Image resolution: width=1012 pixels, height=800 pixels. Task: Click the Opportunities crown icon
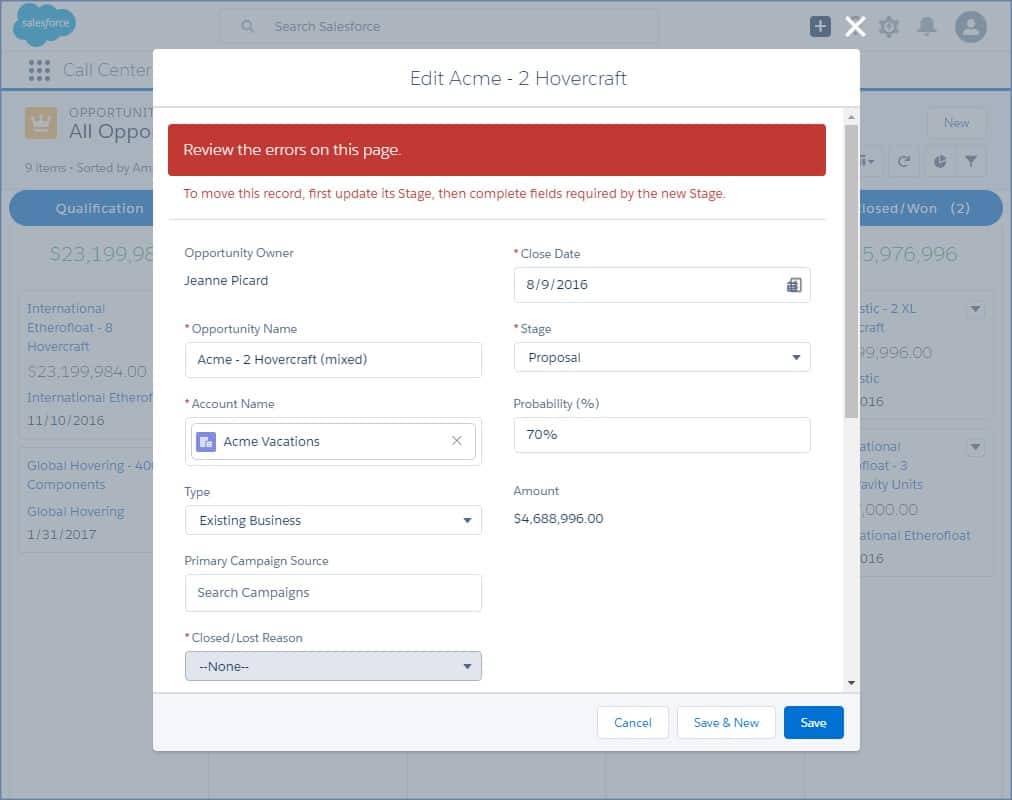tap(41, 123)
